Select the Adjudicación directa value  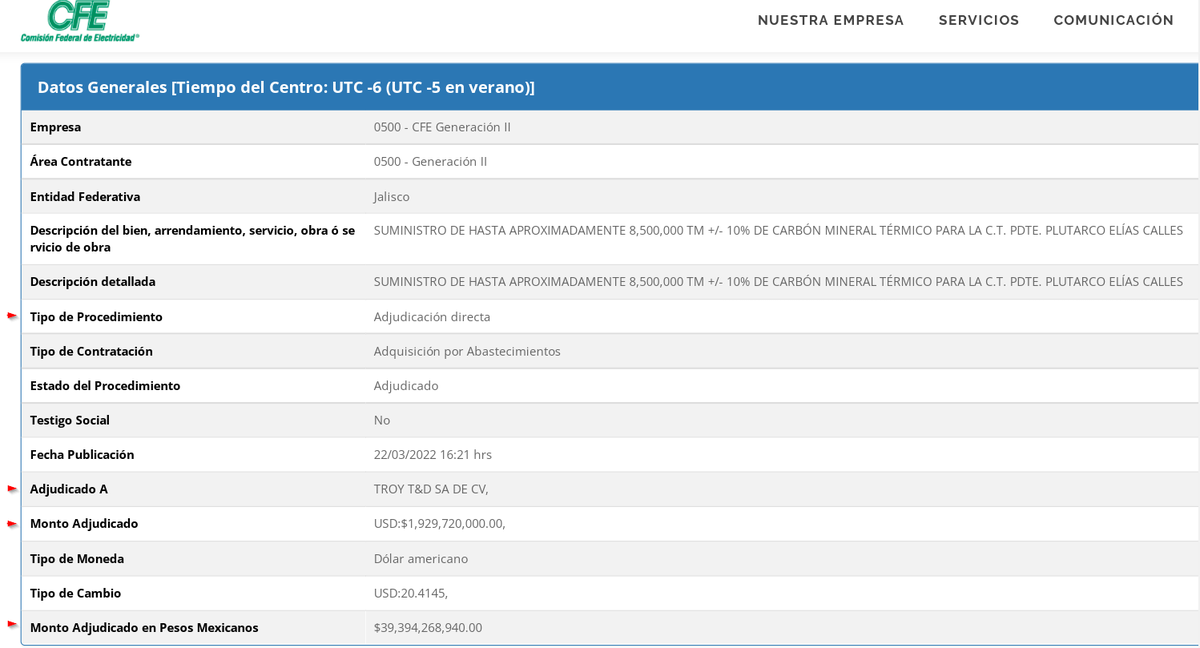coord(432,317)
